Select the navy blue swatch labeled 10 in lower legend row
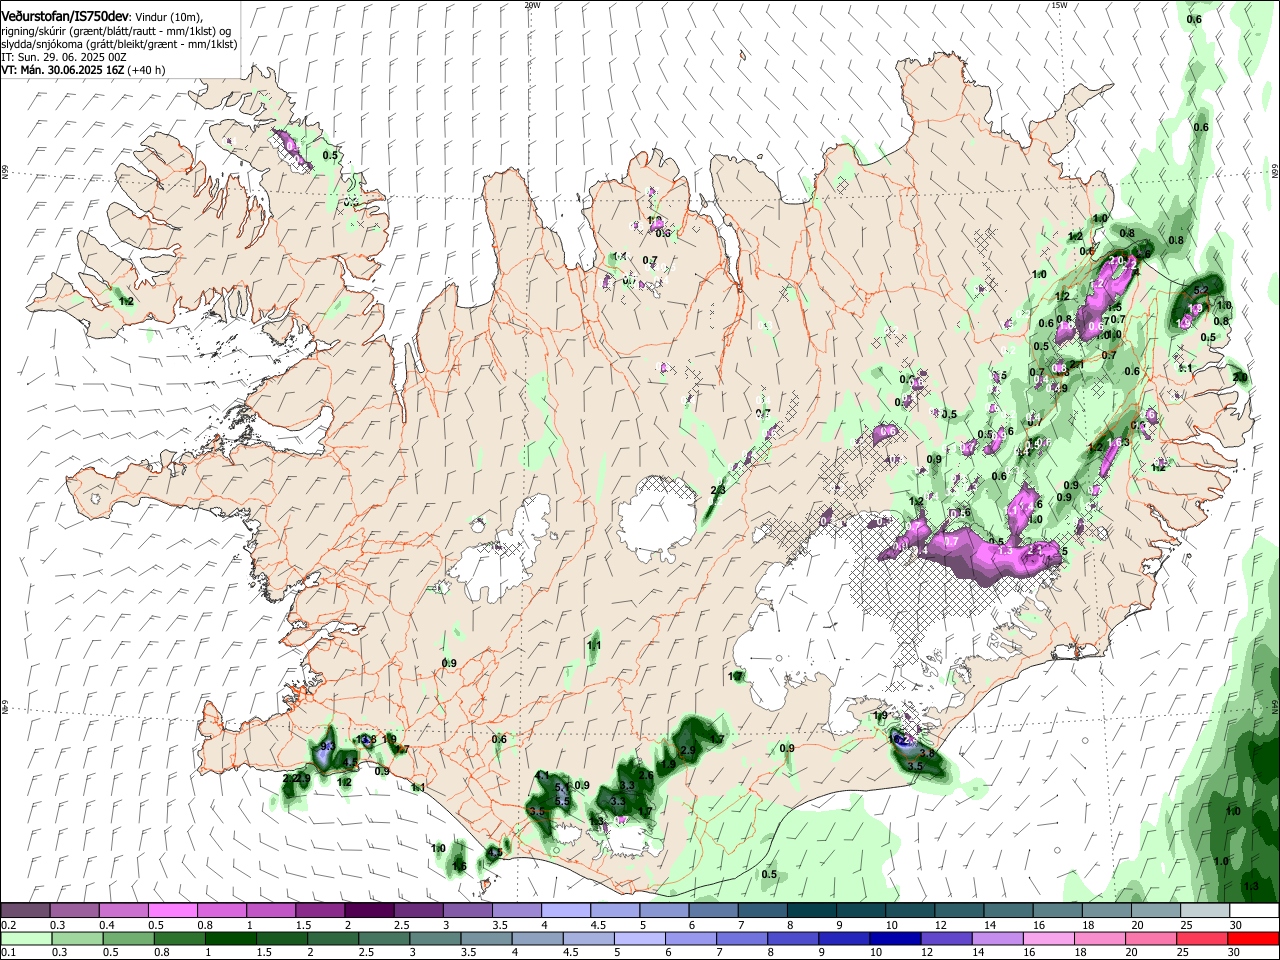This screenshot has width=1280, height=960. coord(895,938)
